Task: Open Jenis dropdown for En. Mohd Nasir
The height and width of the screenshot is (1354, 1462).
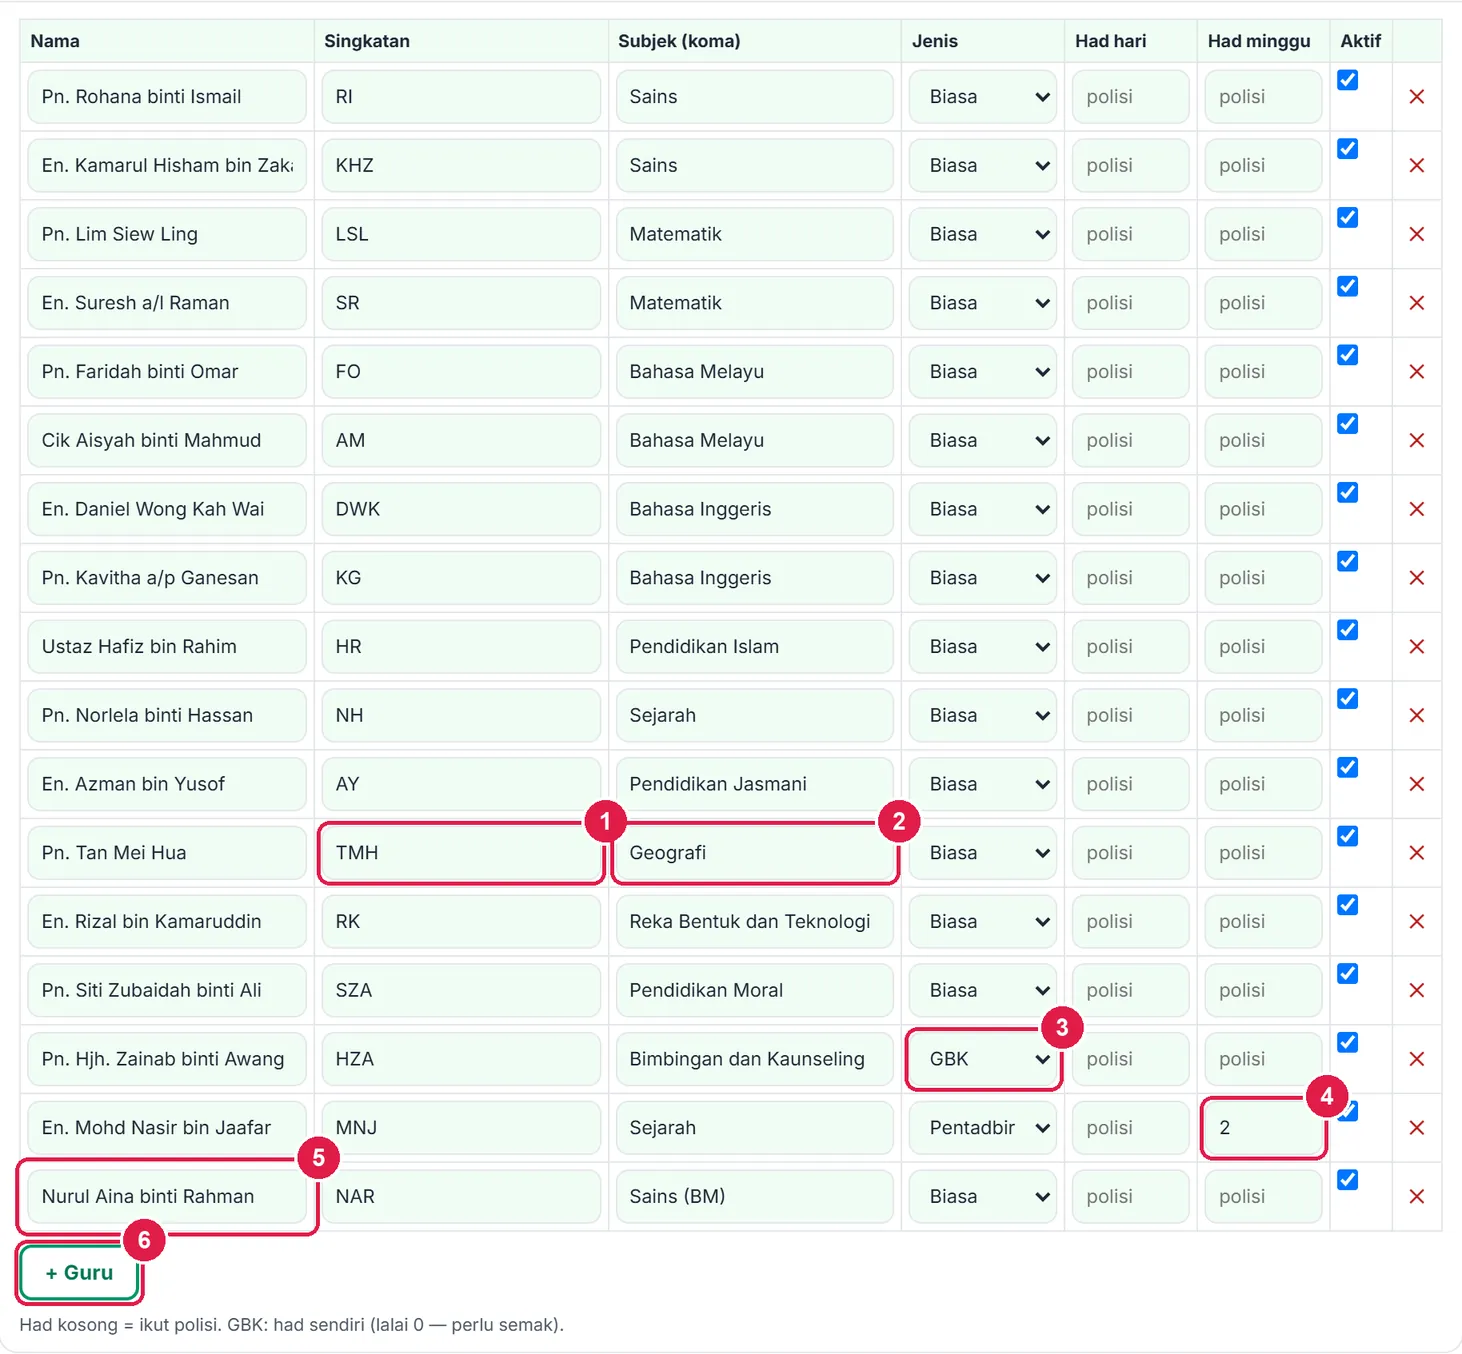Action: 982,1128
